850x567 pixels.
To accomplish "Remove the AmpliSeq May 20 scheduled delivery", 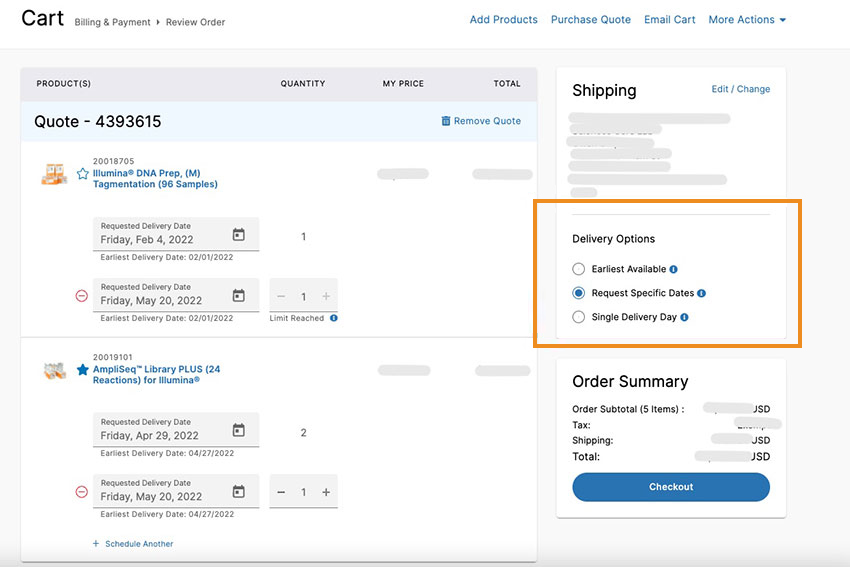I will pos(82,492).
